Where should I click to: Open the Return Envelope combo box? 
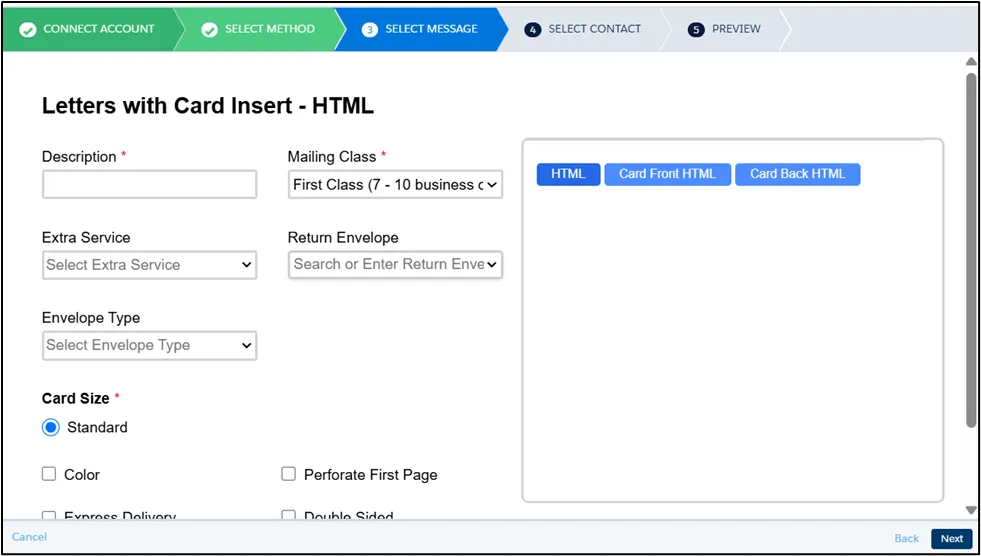[395, 265]
